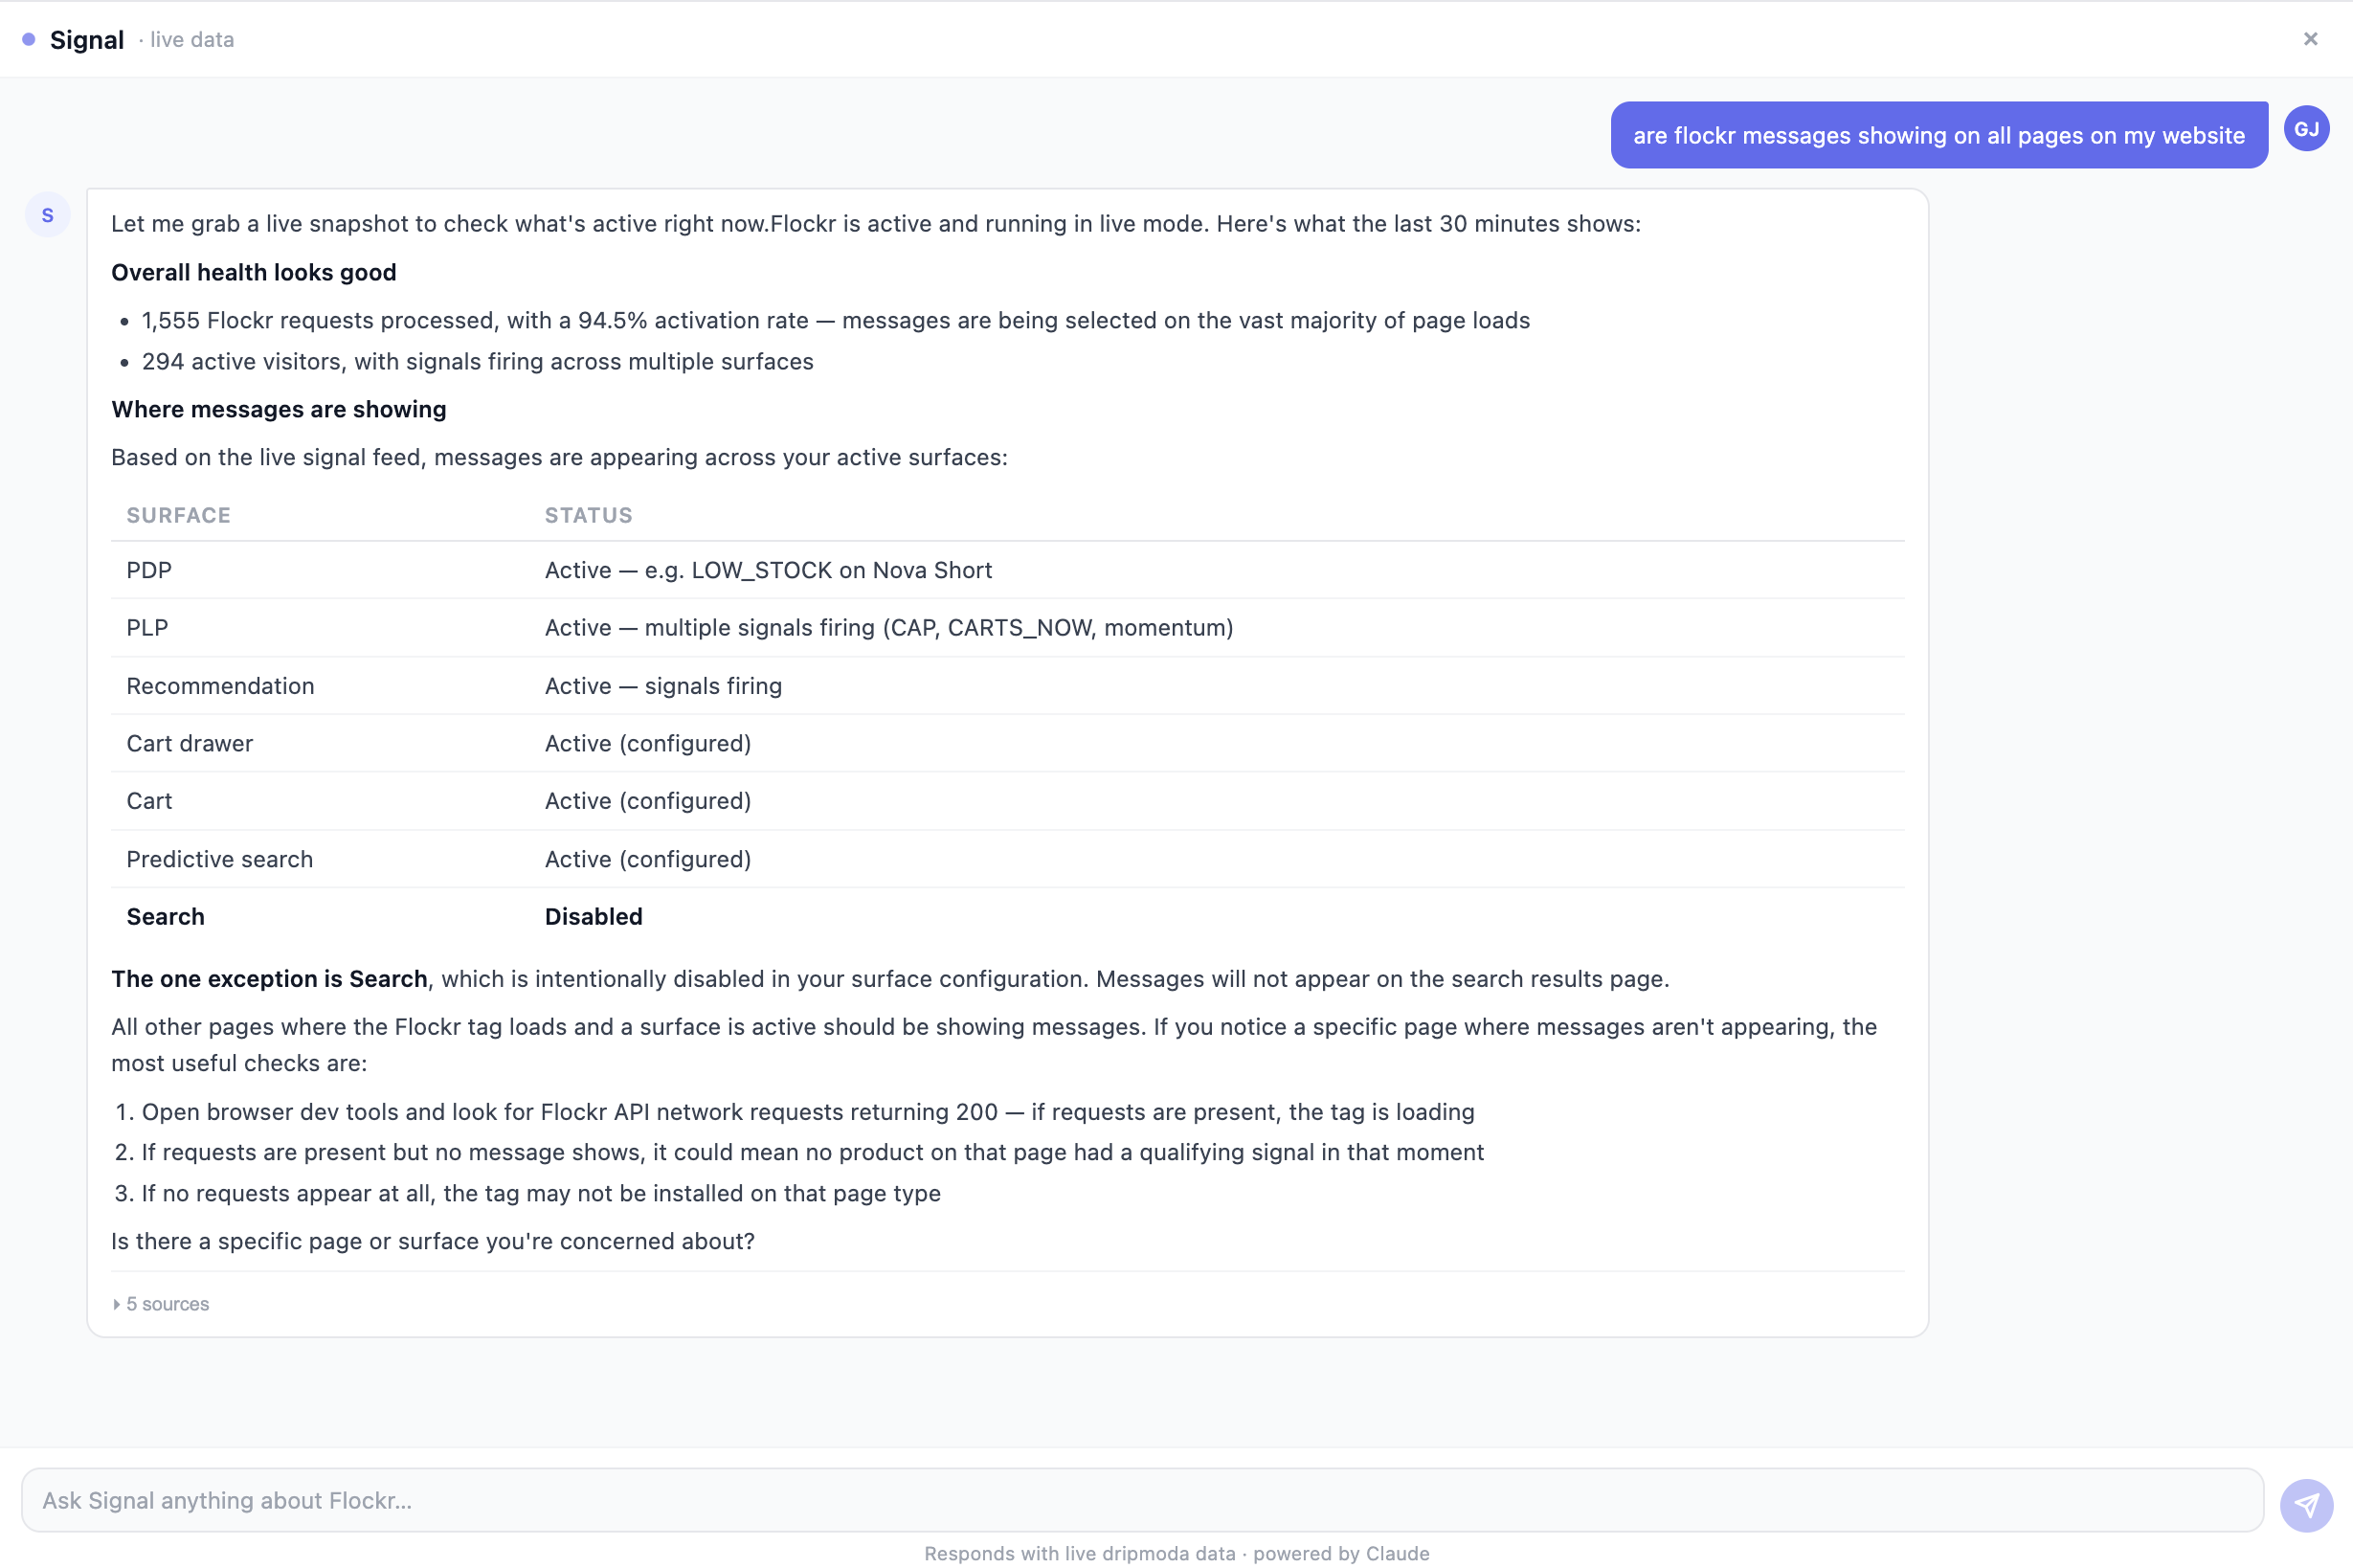
Task: Click the GJ user avatar
Action: point(2306,129)
